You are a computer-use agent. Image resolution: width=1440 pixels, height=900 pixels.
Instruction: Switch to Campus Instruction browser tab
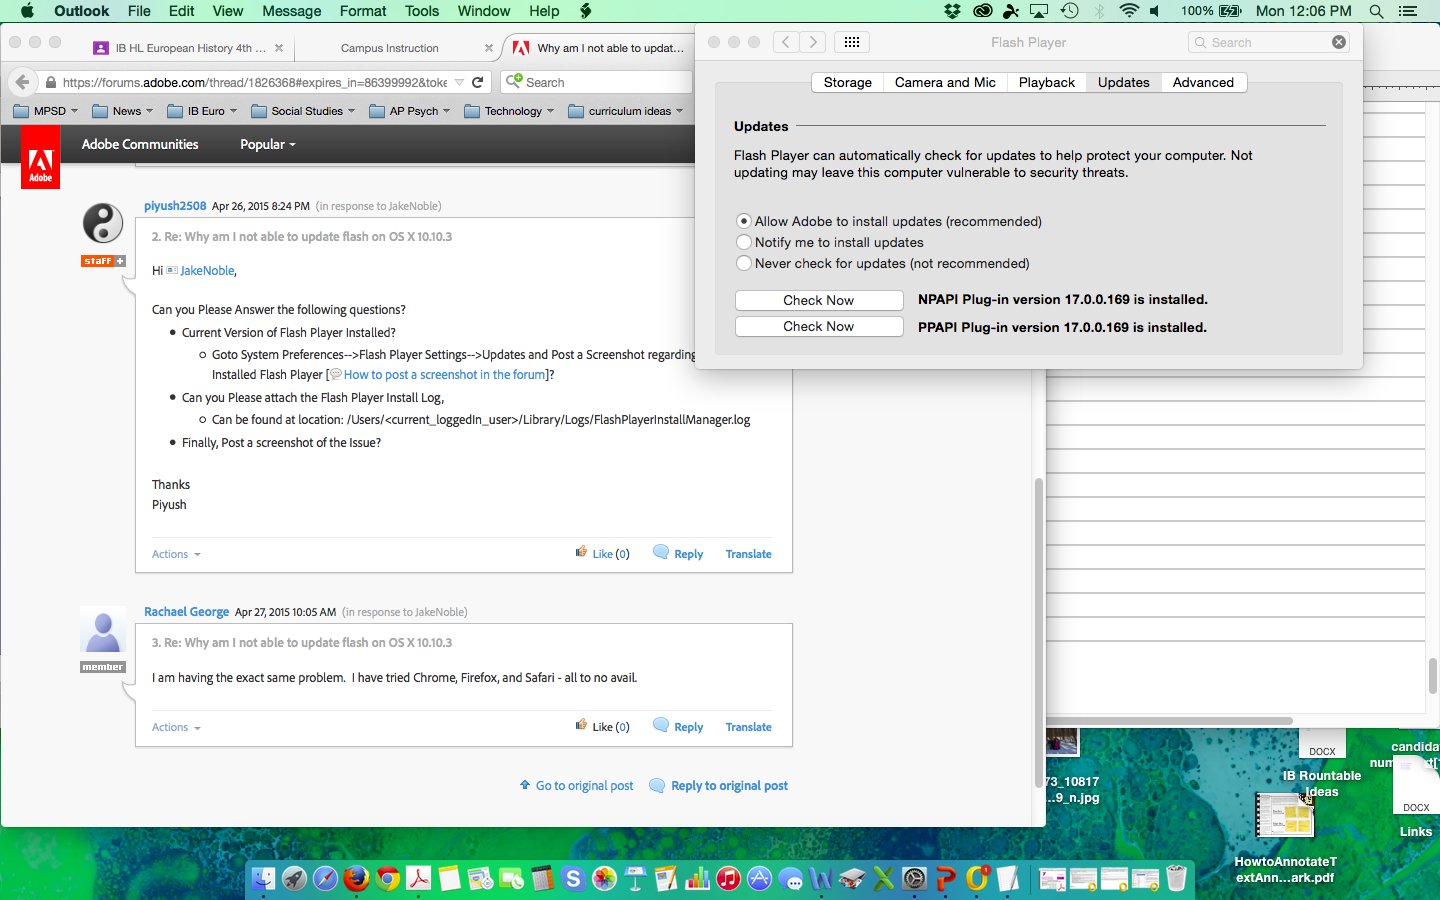click(390, 48)
